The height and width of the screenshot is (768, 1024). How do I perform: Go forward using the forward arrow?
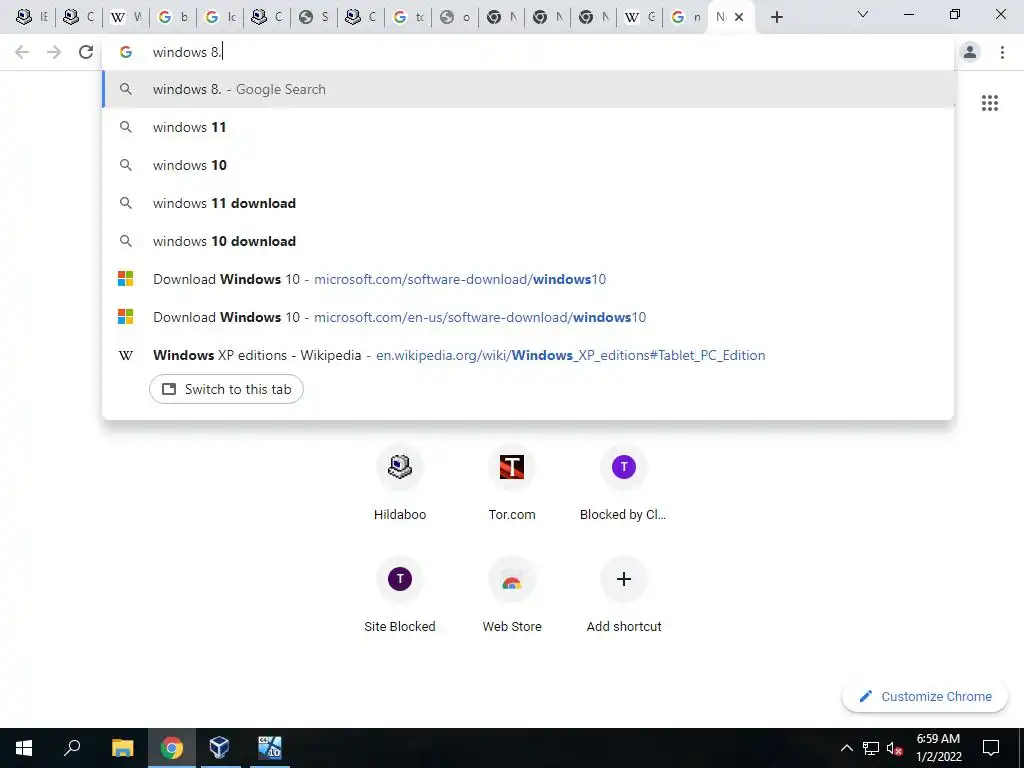click(54, 52)
